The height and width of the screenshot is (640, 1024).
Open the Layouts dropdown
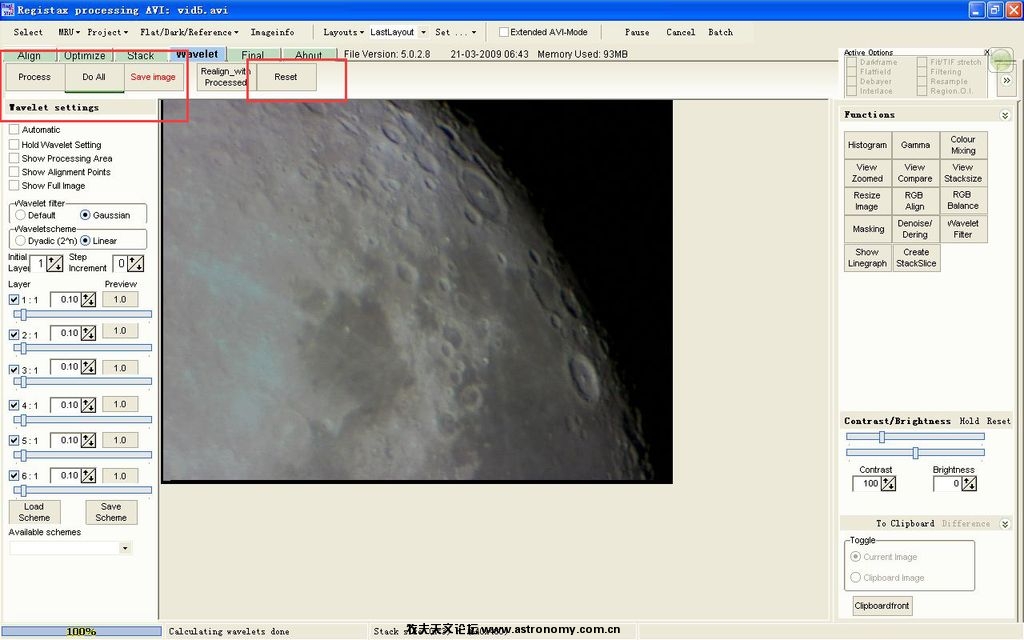click(x=344, y=32)
